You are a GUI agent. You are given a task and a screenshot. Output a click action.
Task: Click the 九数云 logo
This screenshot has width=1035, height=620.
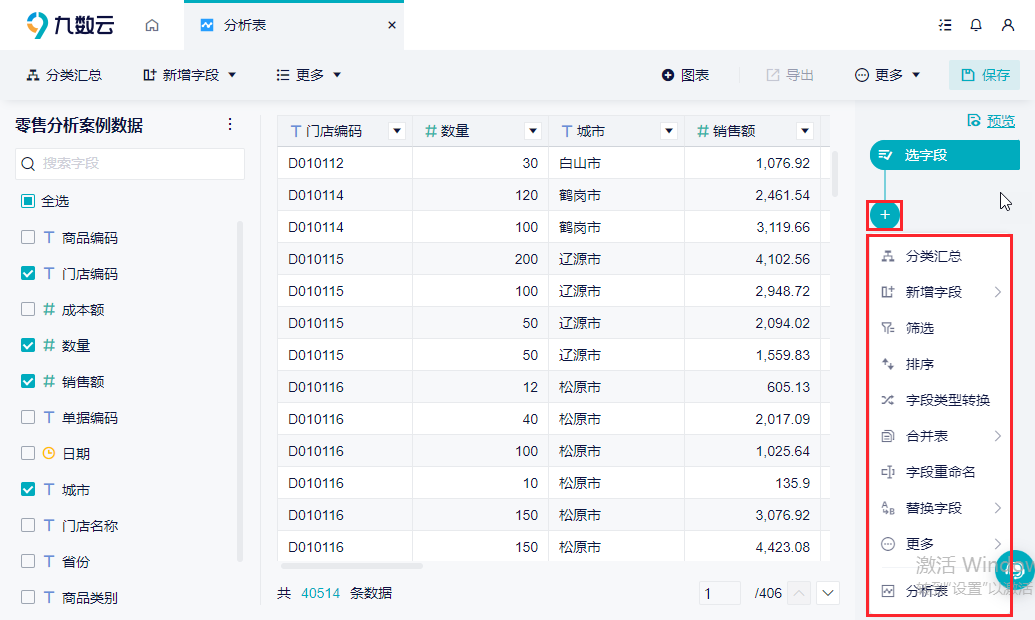point(70,25)
